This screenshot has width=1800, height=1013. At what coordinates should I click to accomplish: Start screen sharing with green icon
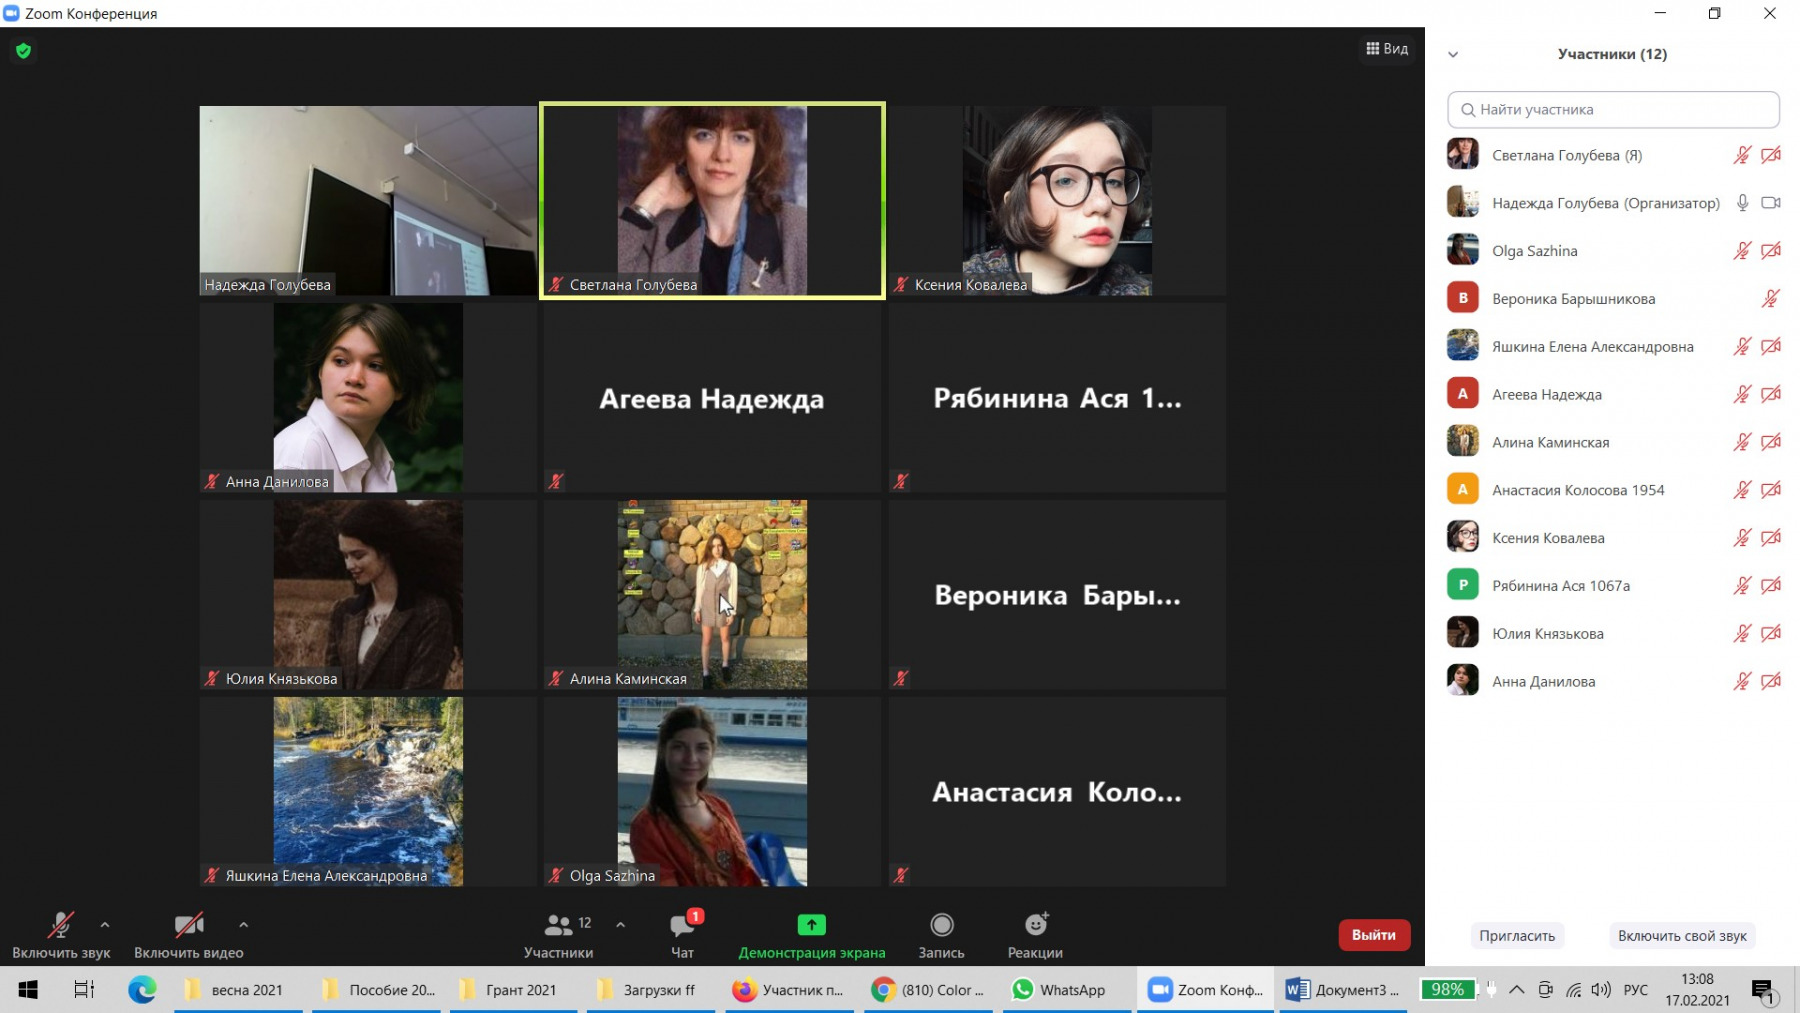tap(811, 926)
